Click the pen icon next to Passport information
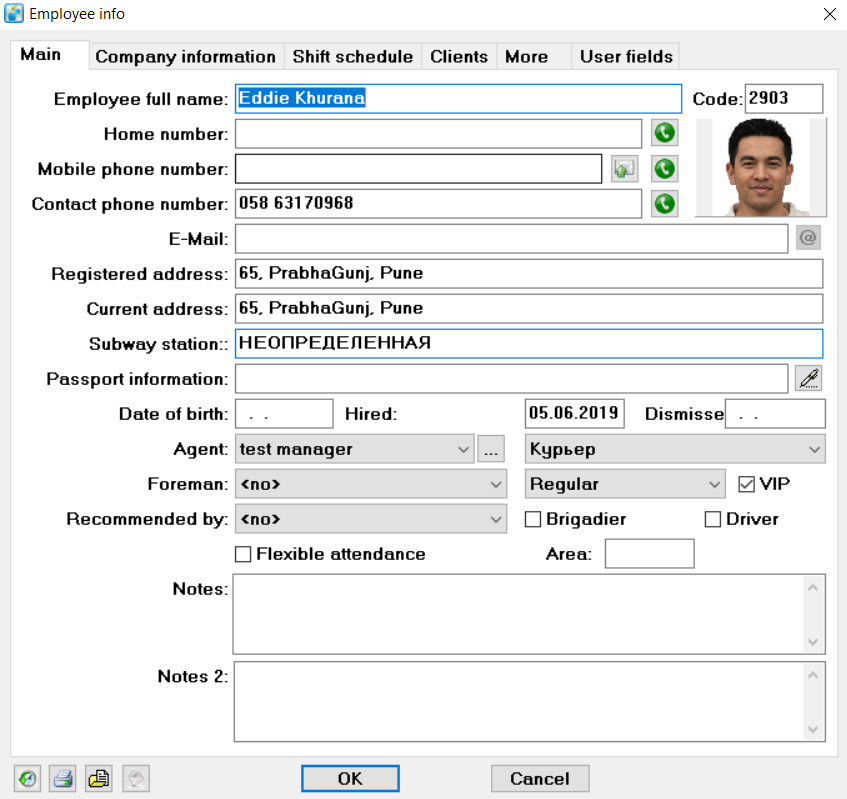 [807, 378]
